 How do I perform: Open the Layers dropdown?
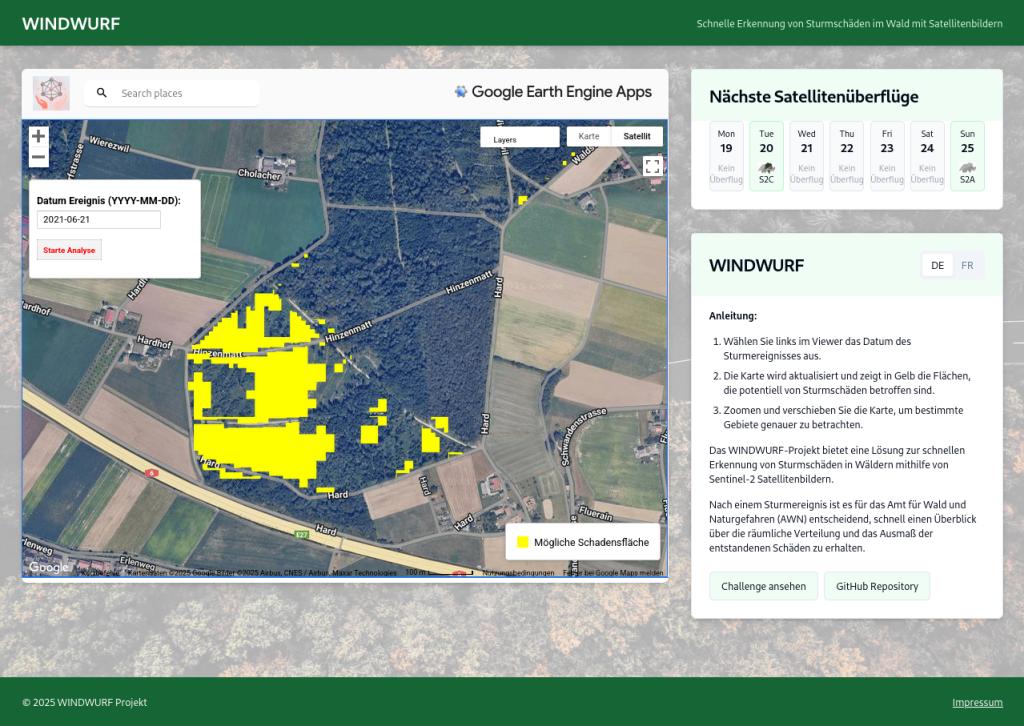520,137
